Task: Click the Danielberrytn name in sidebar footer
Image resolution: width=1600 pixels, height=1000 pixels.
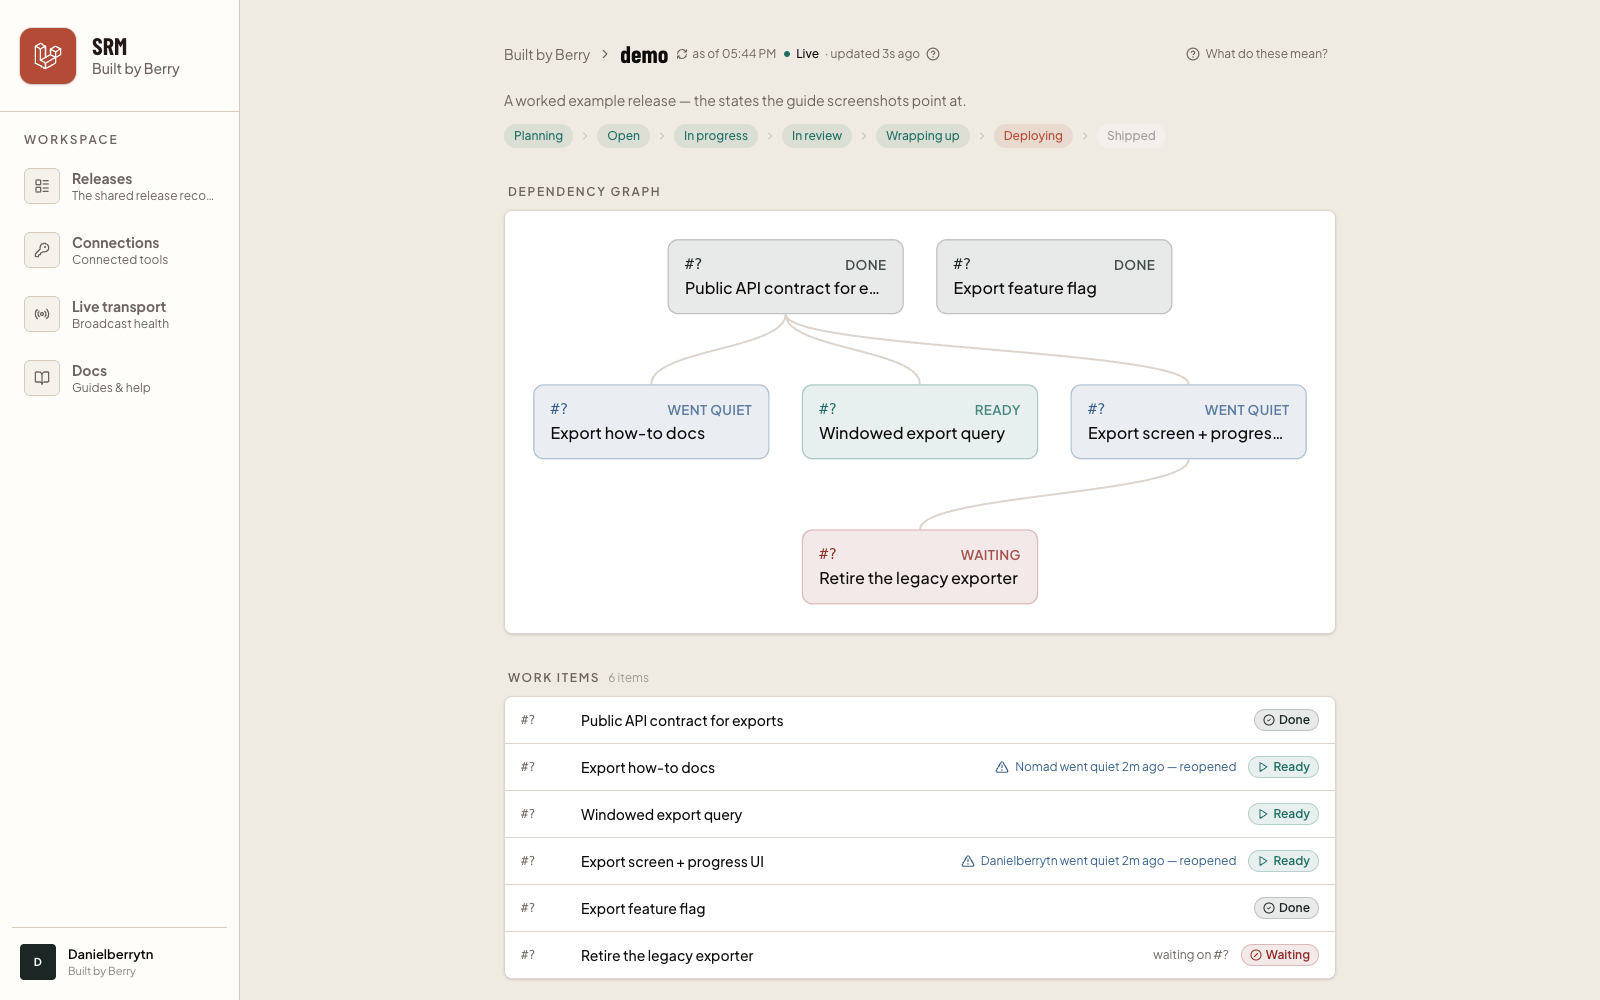Action: tap(110, 954)
